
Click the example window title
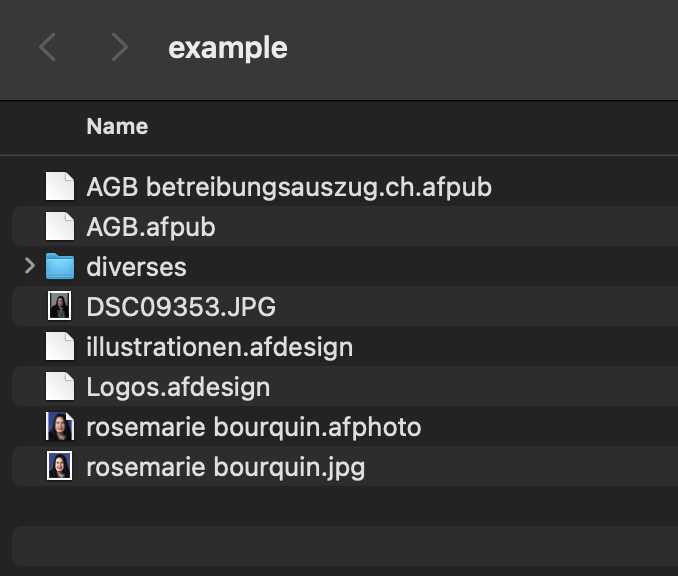pyautogui.click(x=228, y=48)
